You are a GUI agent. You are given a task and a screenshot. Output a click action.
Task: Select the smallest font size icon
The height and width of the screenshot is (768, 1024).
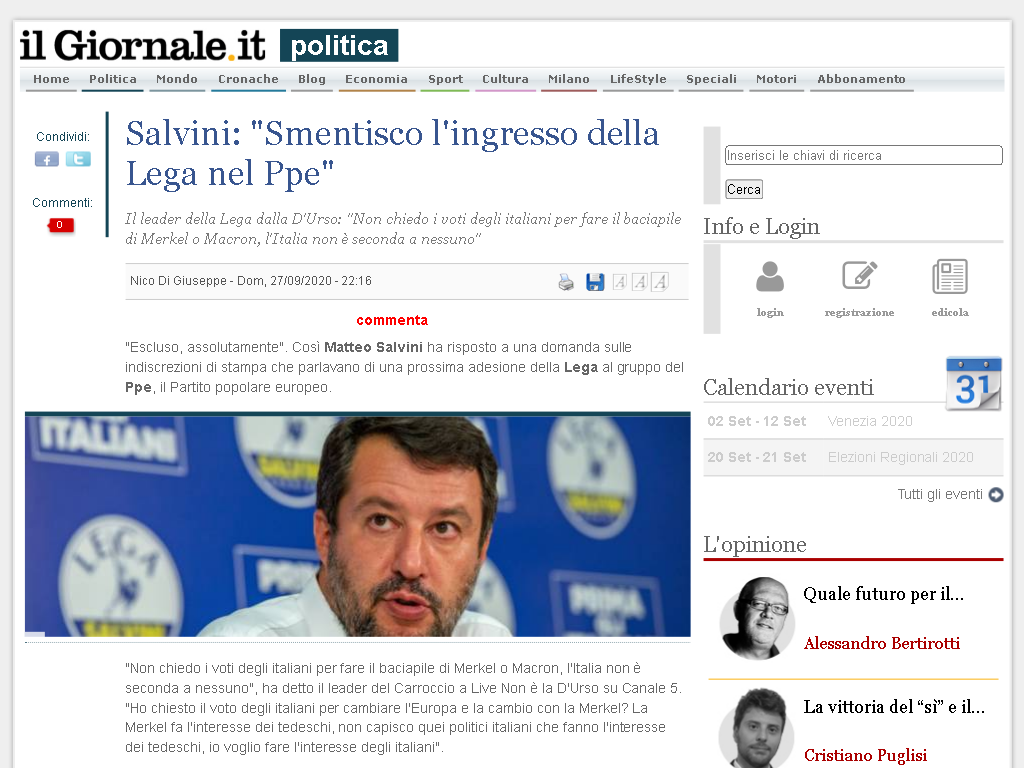(620, 282)
